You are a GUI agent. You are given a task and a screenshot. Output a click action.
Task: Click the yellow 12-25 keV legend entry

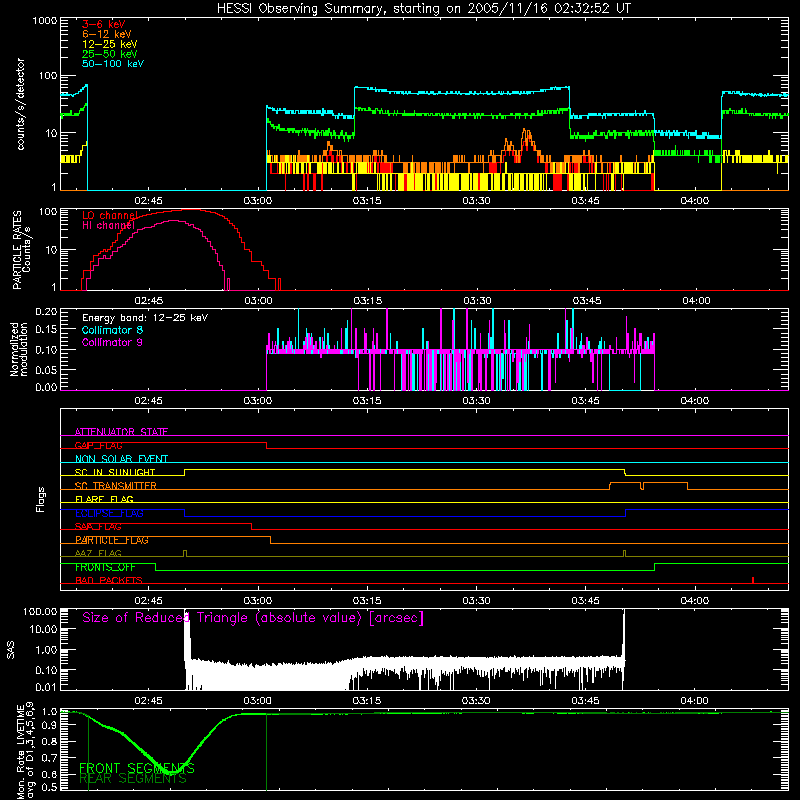[109, 44]
